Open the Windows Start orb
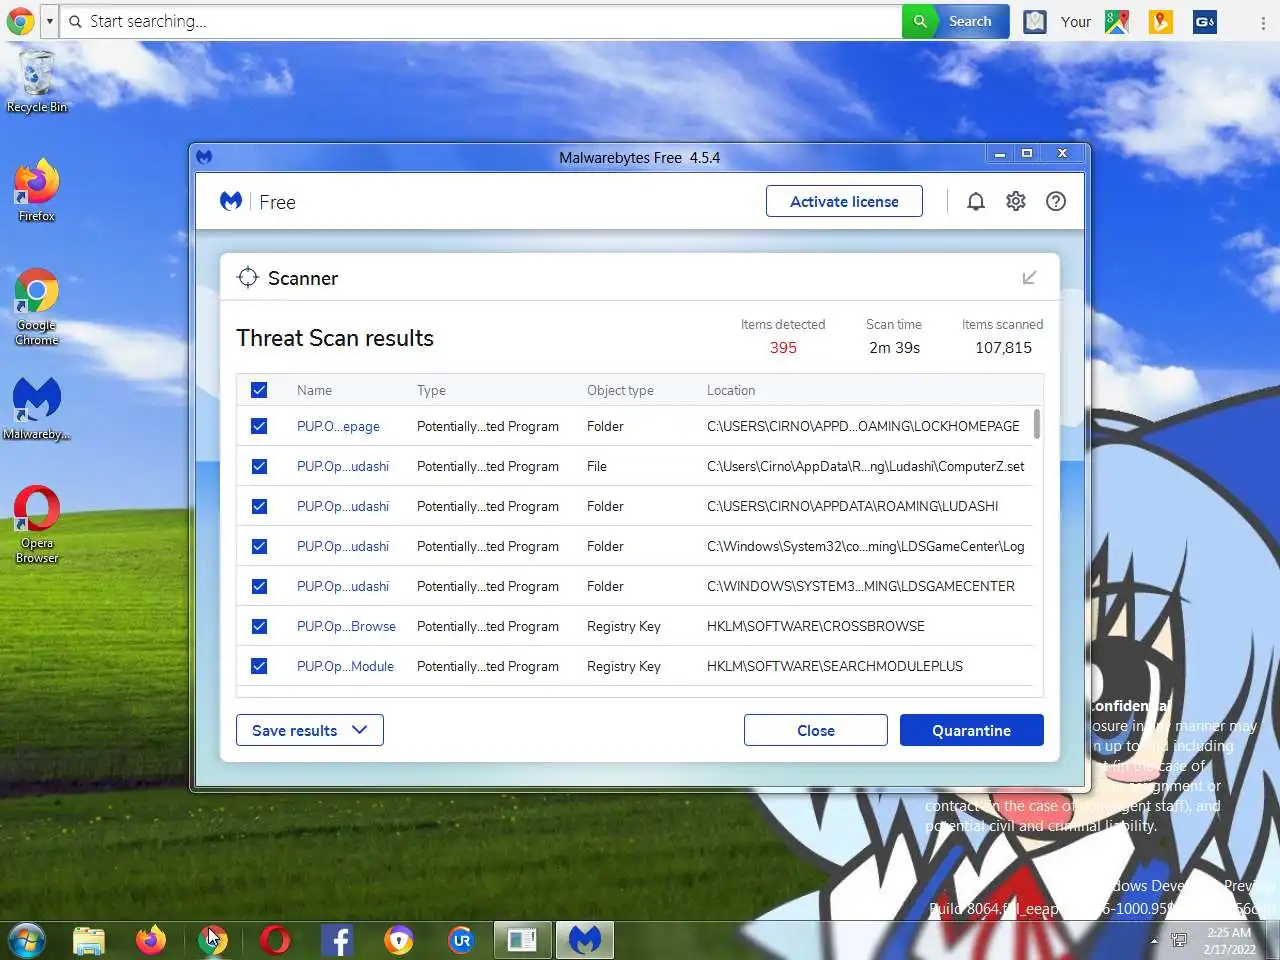 click(27, 940)
